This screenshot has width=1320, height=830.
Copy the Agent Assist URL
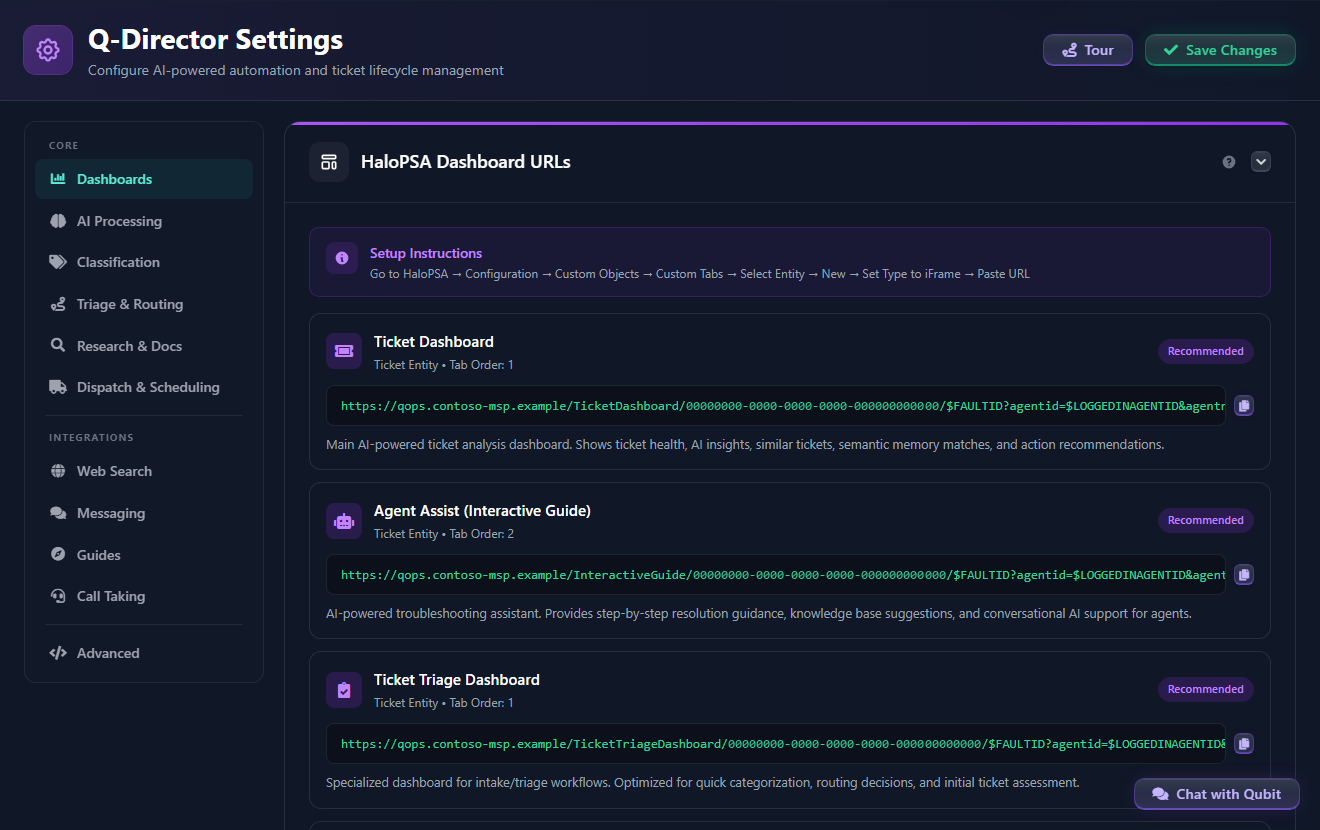[1243, 575]
